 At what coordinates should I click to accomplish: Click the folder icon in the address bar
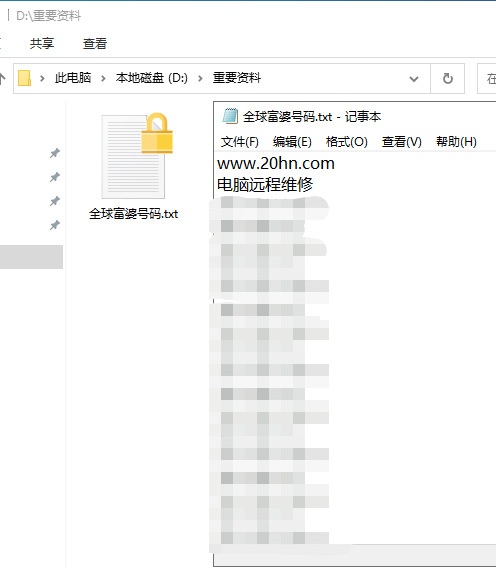point(24,78)
